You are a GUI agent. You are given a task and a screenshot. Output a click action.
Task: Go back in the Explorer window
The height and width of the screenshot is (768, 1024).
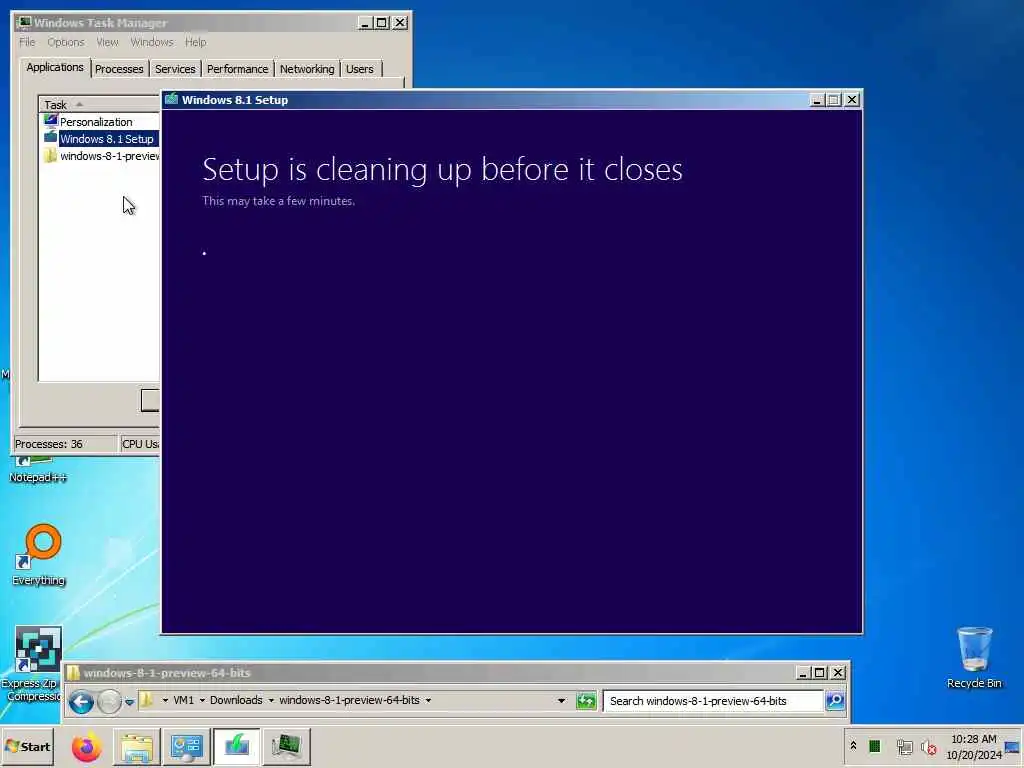point(82,702)
